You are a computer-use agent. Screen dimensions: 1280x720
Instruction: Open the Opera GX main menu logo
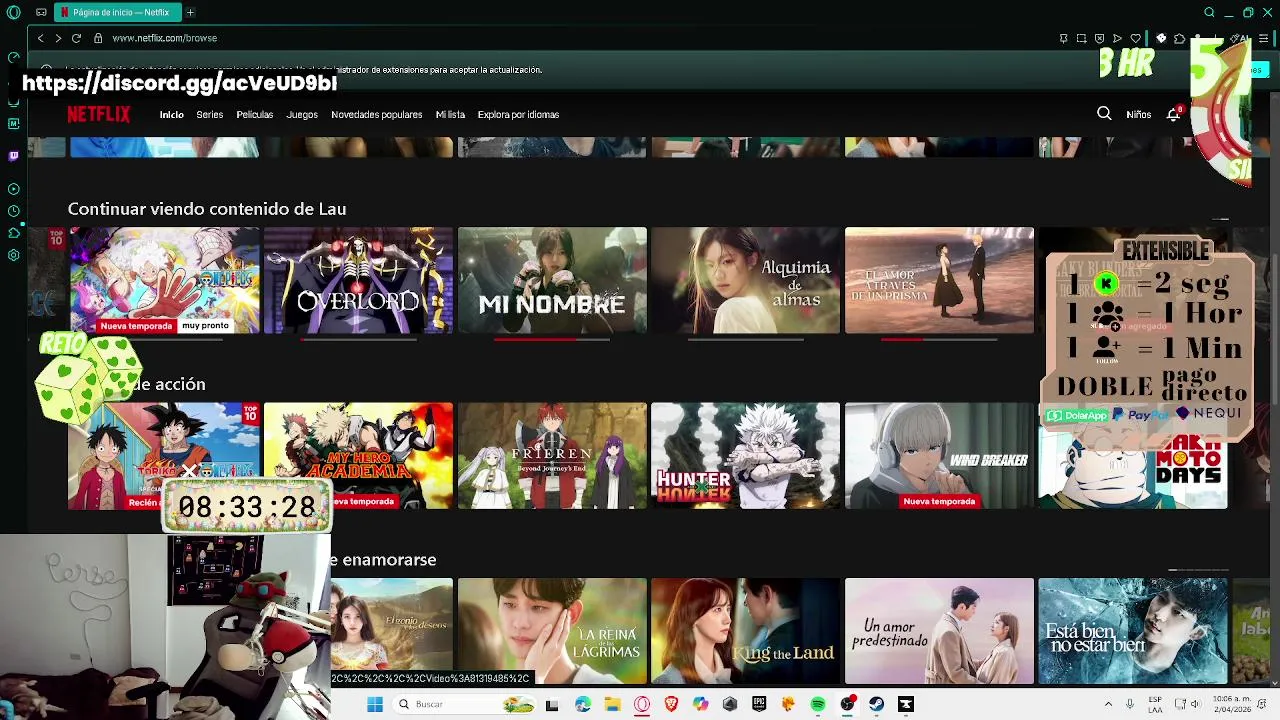(13, 12)
